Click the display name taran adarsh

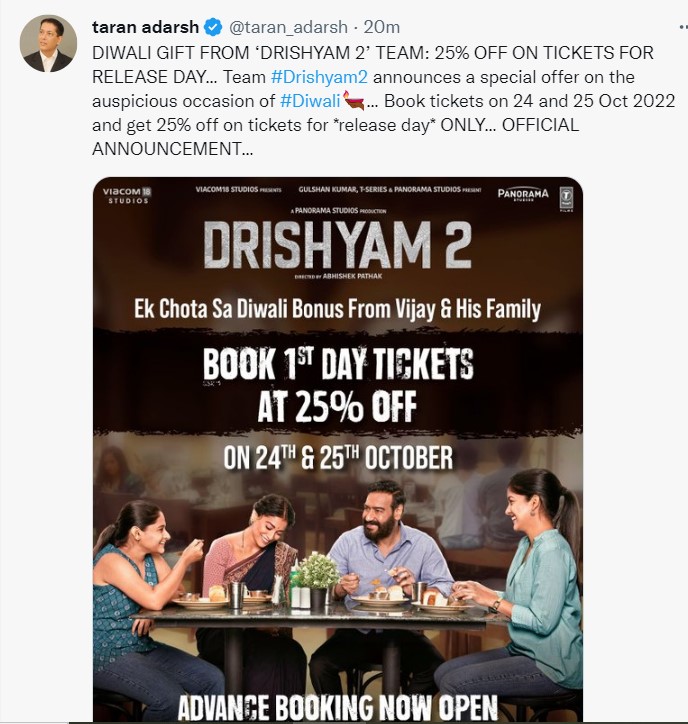(x=145, y=27)
